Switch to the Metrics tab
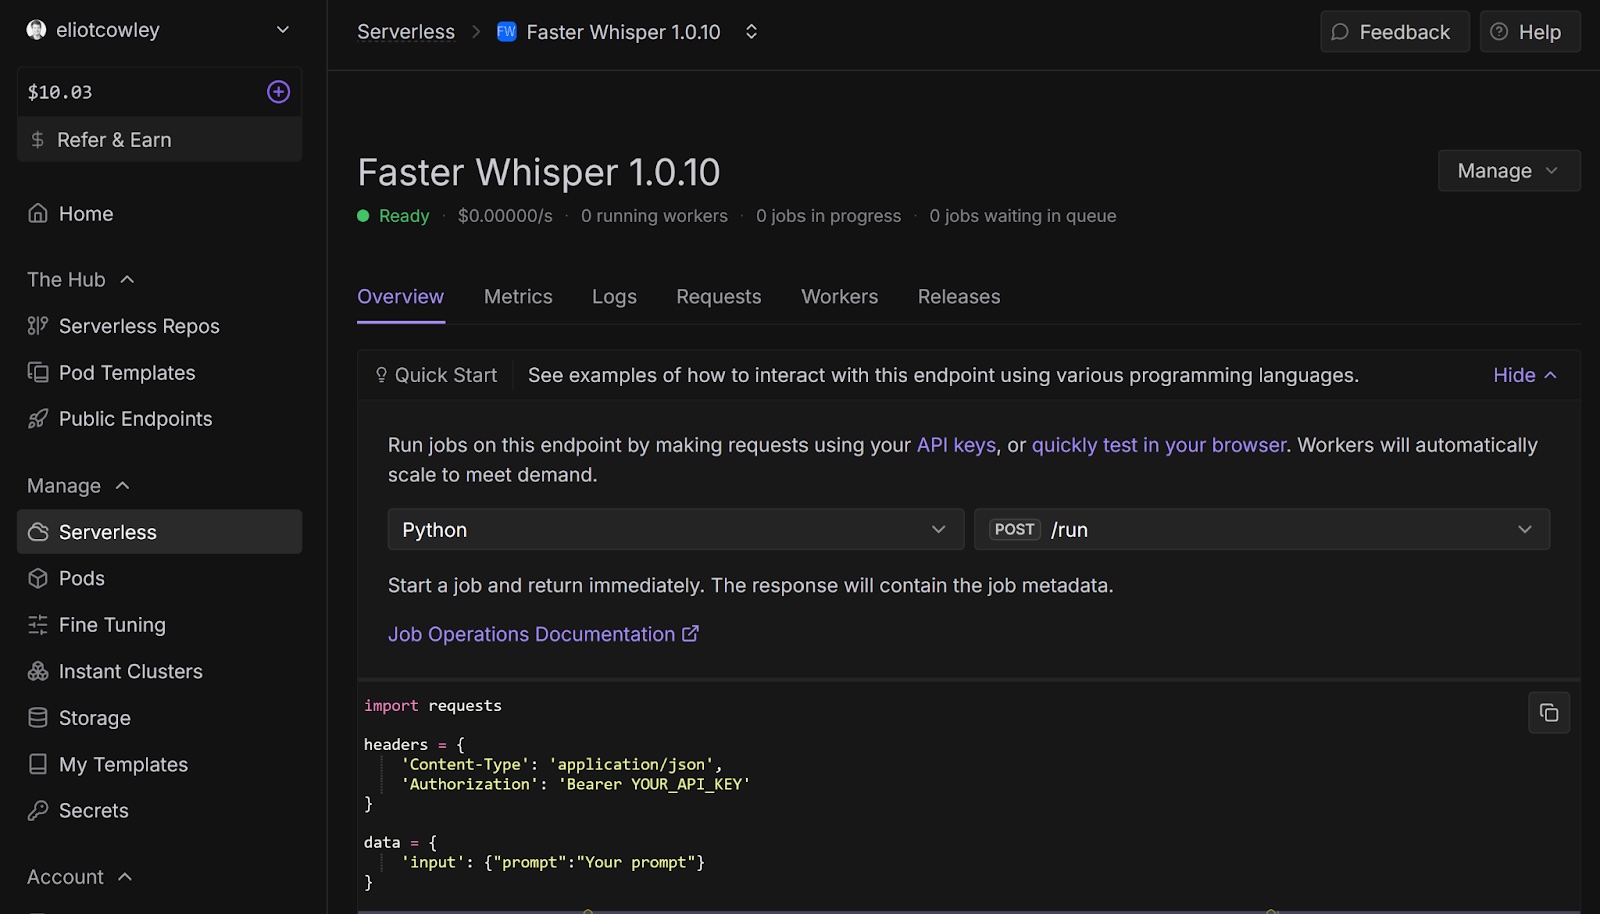Viewport: 1600px width, 914px height. [x=518, y=297]
